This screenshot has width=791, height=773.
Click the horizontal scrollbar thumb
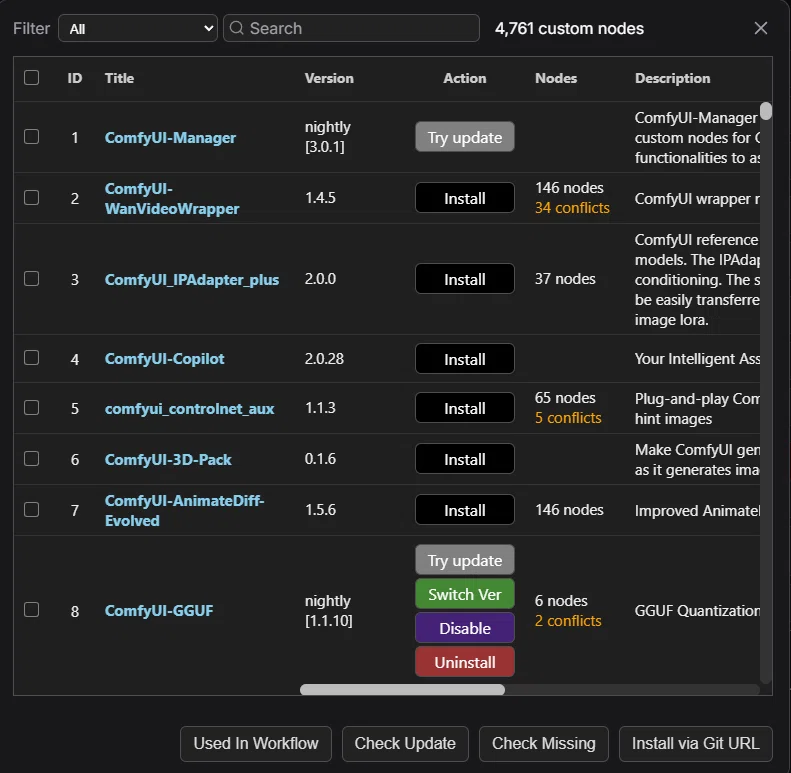coord(402,689)
